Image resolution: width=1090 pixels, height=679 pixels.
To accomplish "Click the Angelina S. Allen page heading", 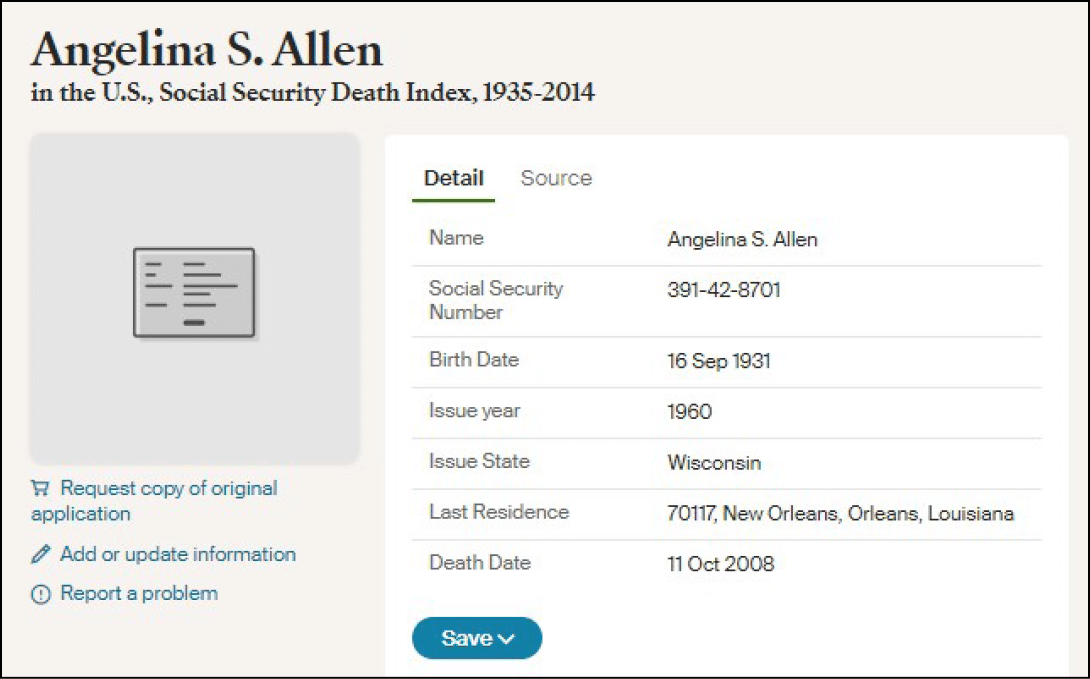I will 207,50.
